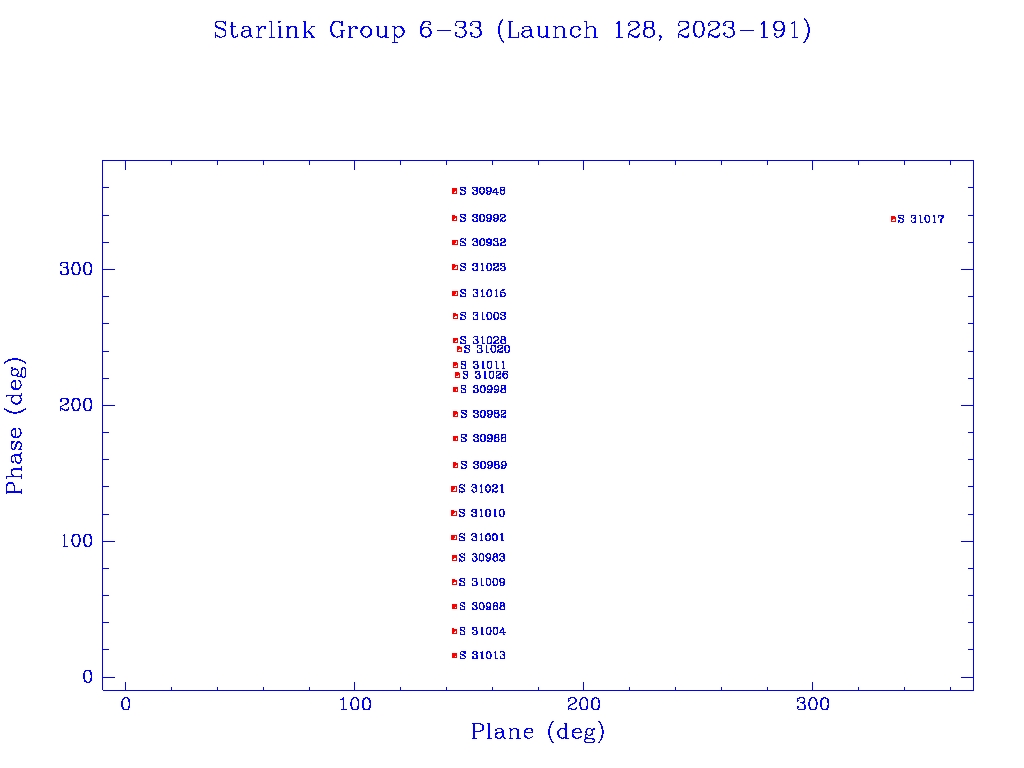This screenshot has height=768, width=1024.
Task: Click the red data point beside S 30948
Action: pos(455,191)
